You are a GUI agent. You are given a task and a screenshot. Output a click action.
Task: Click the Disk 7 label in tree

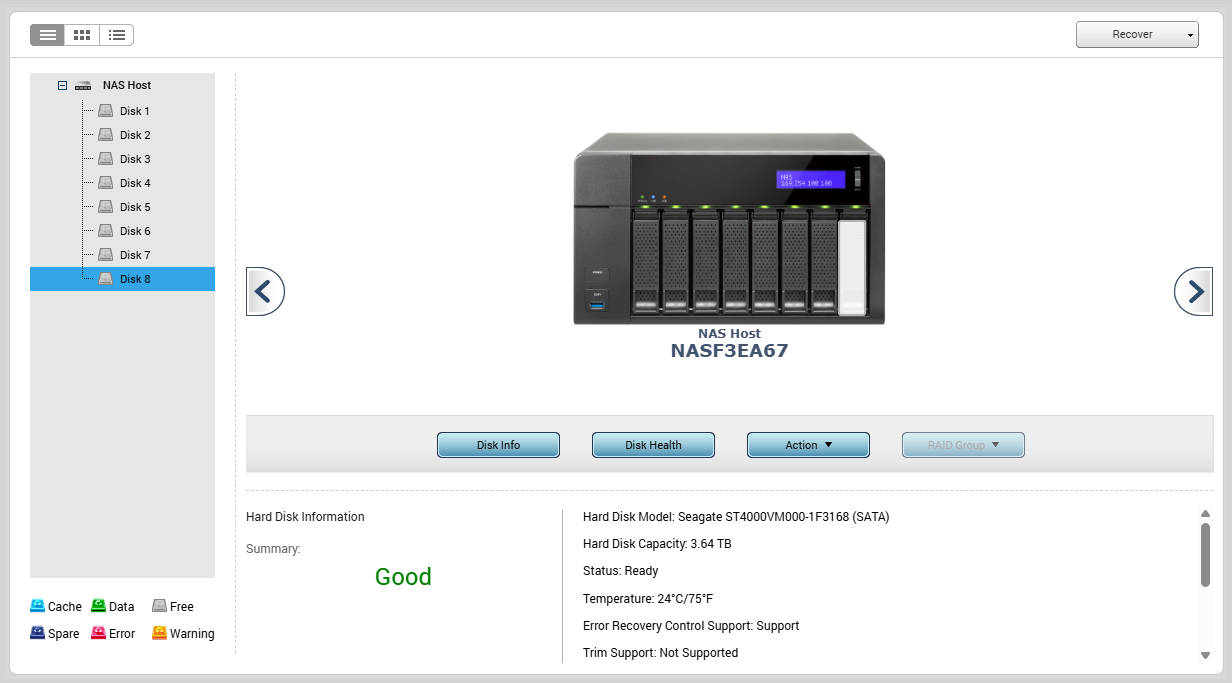coord(135,255)
